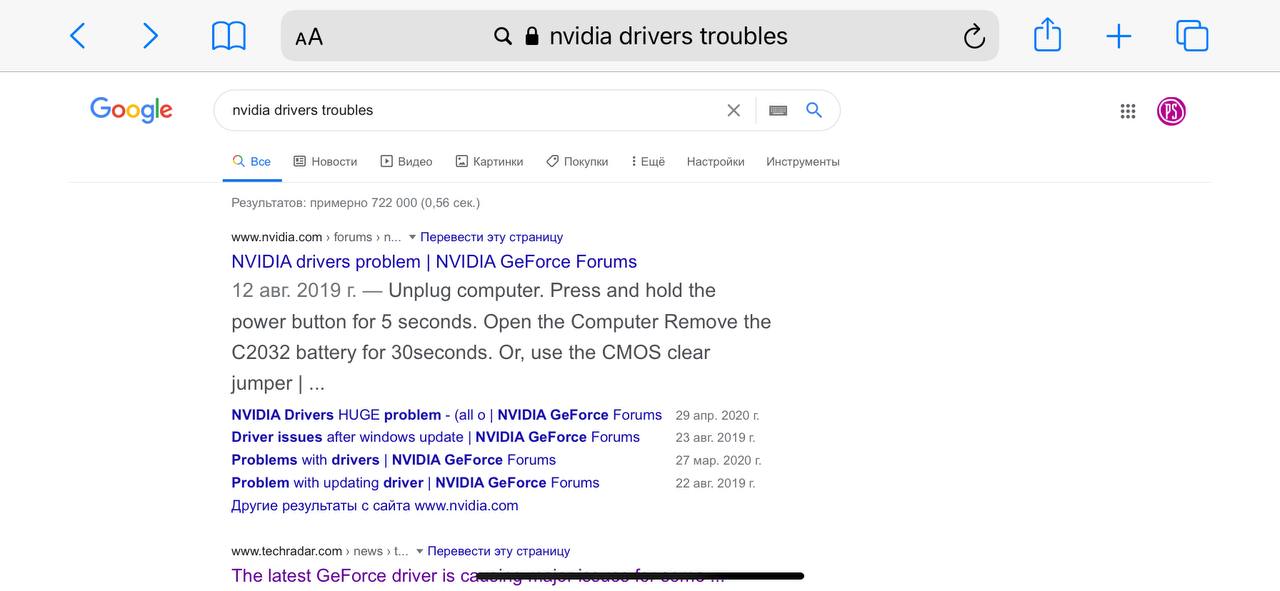This screenshot has height=591, width=1280.
Task: Open Настройки search settings
Action: pos(715,161)
